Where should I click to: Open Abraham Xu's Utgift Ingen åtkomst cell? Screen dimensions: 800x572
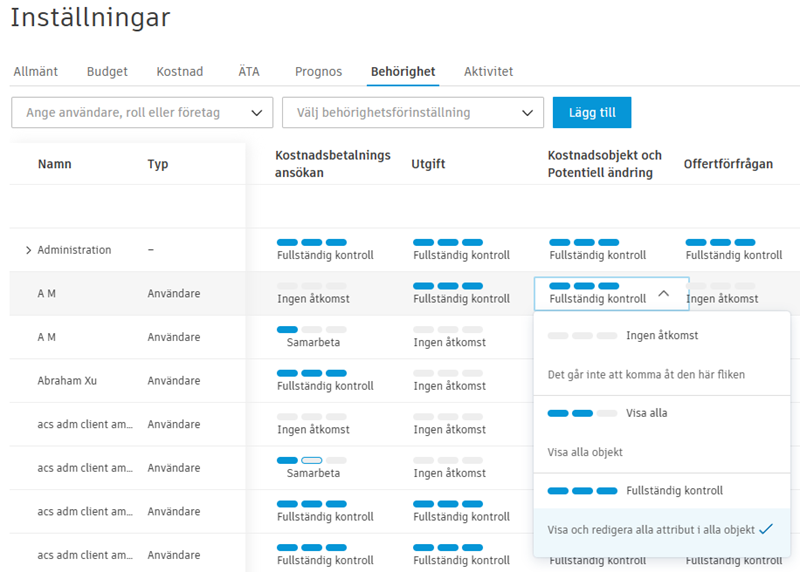pyautogui.click(x=449, y=380)
